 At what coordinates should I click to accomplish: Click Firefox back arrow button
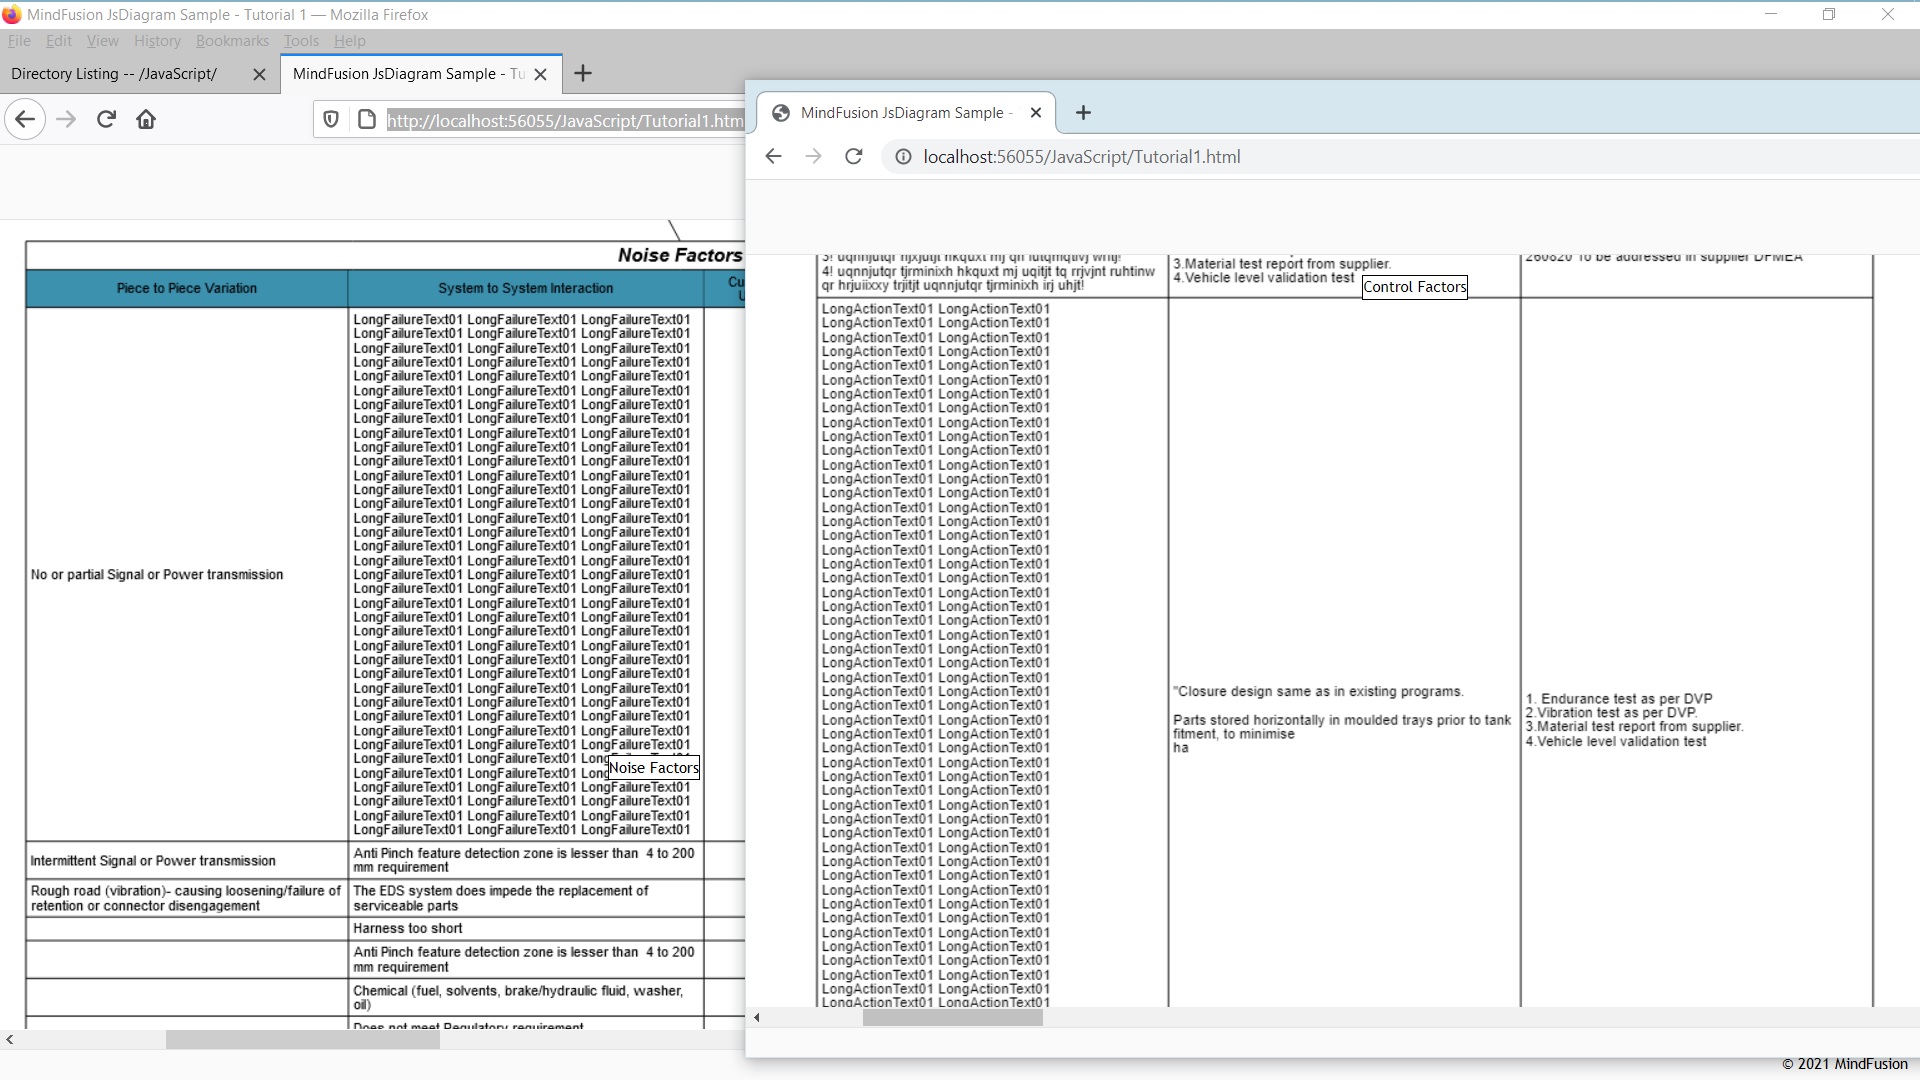point(25,120)
